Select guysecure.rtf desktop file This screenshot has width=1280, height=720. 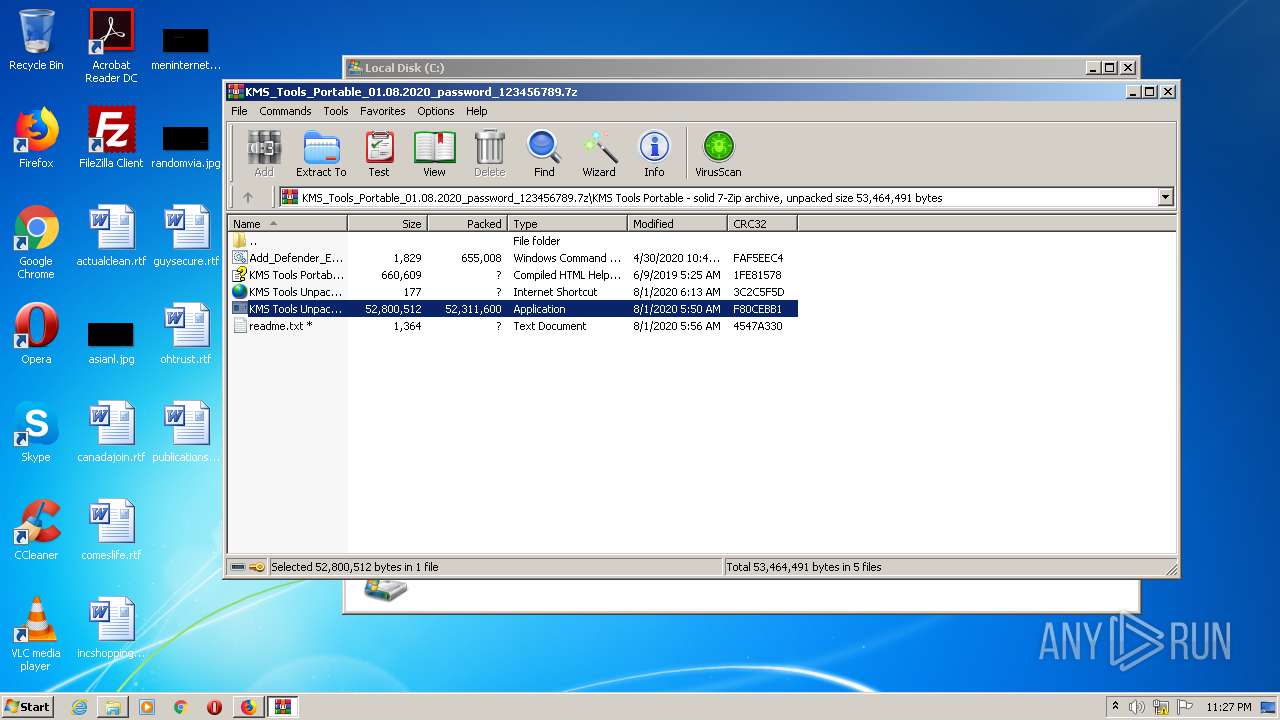tap(186, 236)
